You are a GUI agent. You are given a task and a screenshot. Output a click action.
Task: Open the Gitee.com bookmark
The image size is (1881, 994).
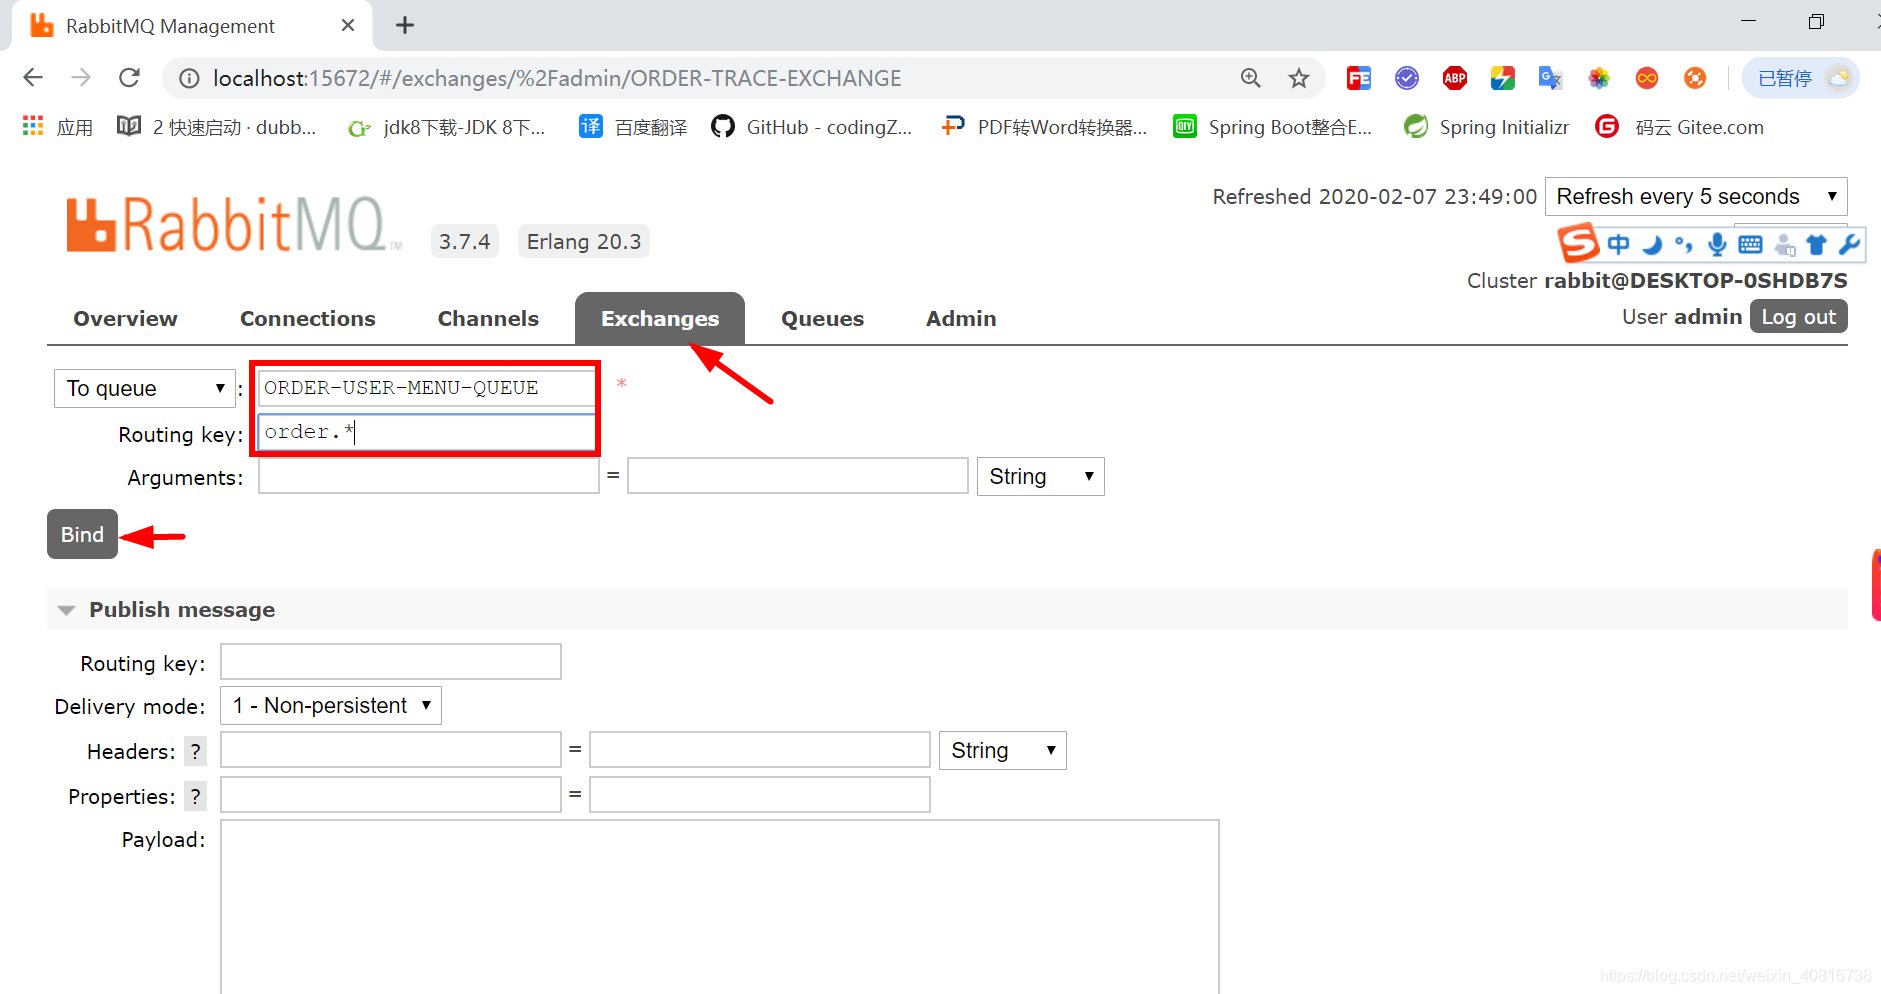click(x=1680, y=127)
